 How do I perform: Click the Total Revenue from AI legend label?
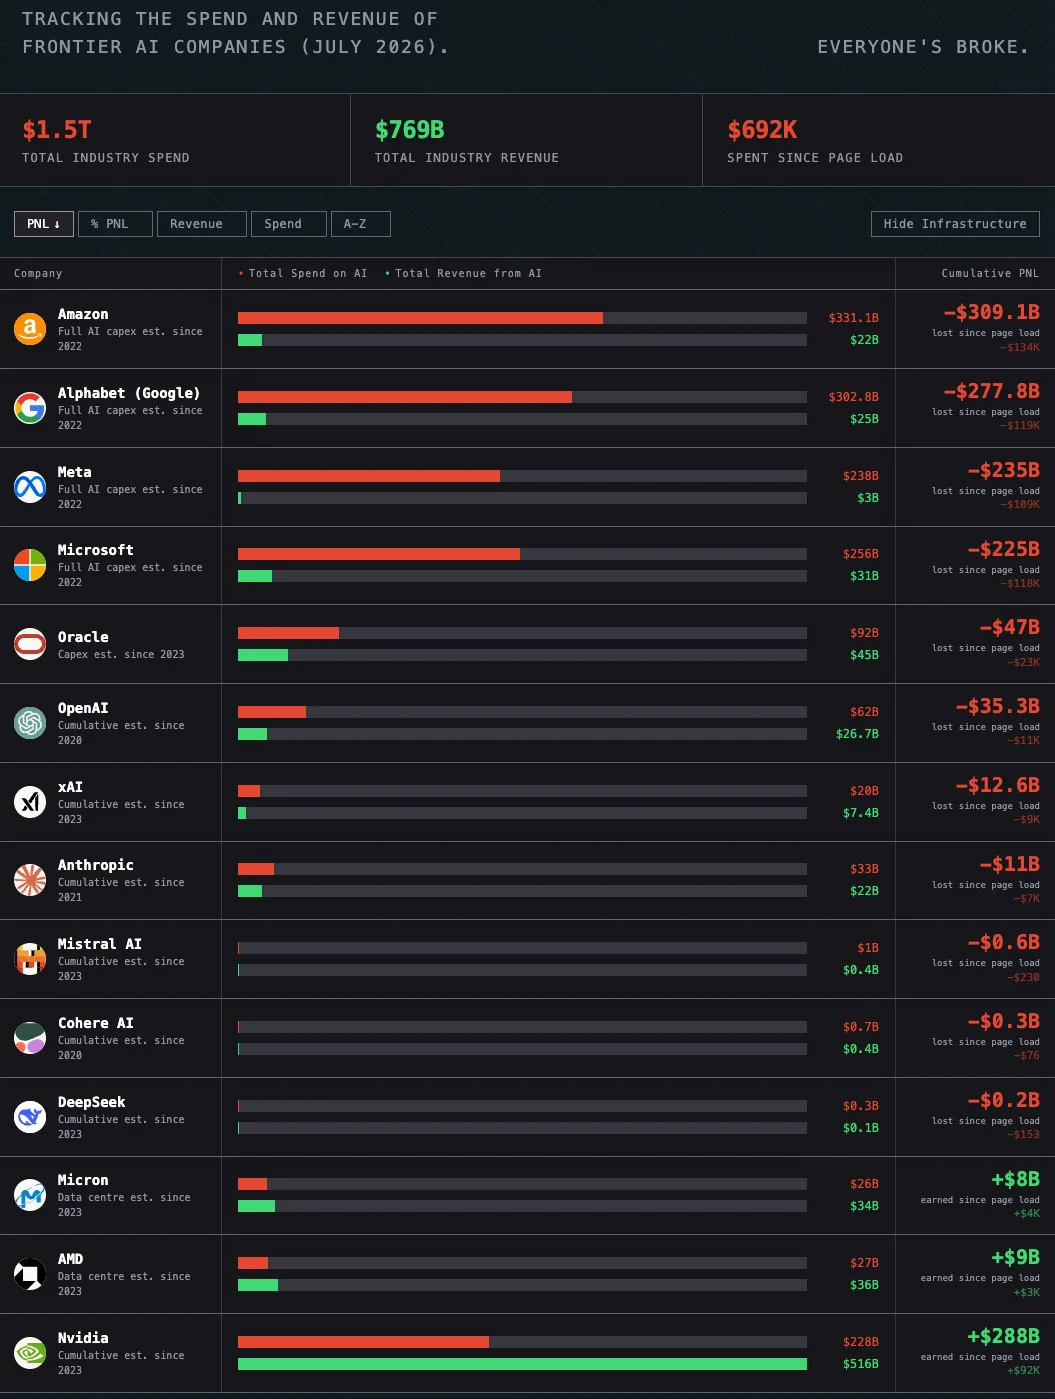pos(468,273)
